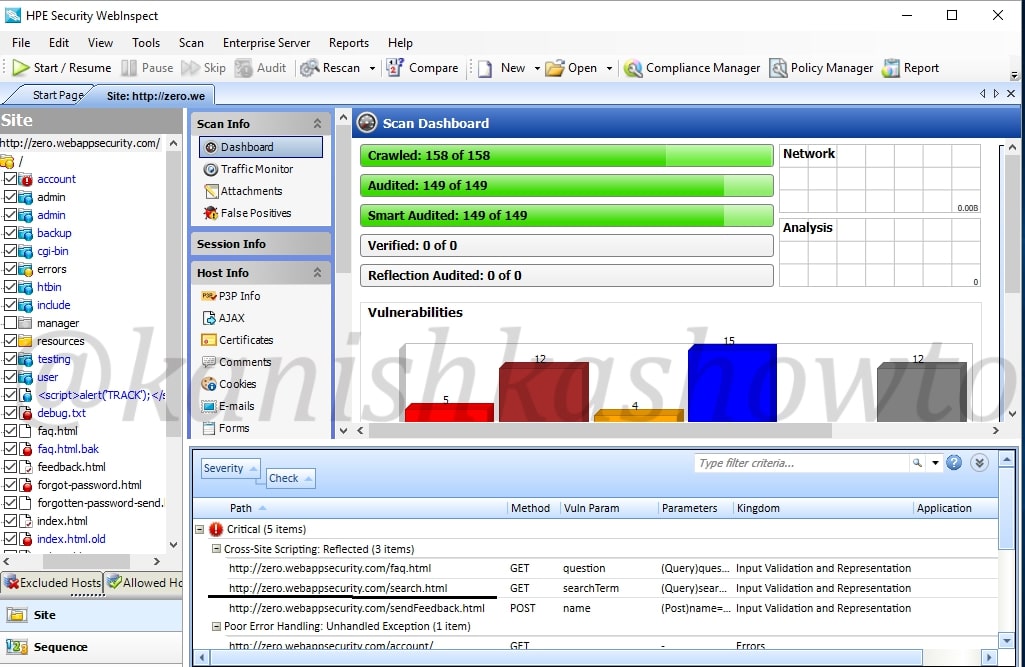Open the Reports menu
The image size is (1025, 667).
[348, 43]
